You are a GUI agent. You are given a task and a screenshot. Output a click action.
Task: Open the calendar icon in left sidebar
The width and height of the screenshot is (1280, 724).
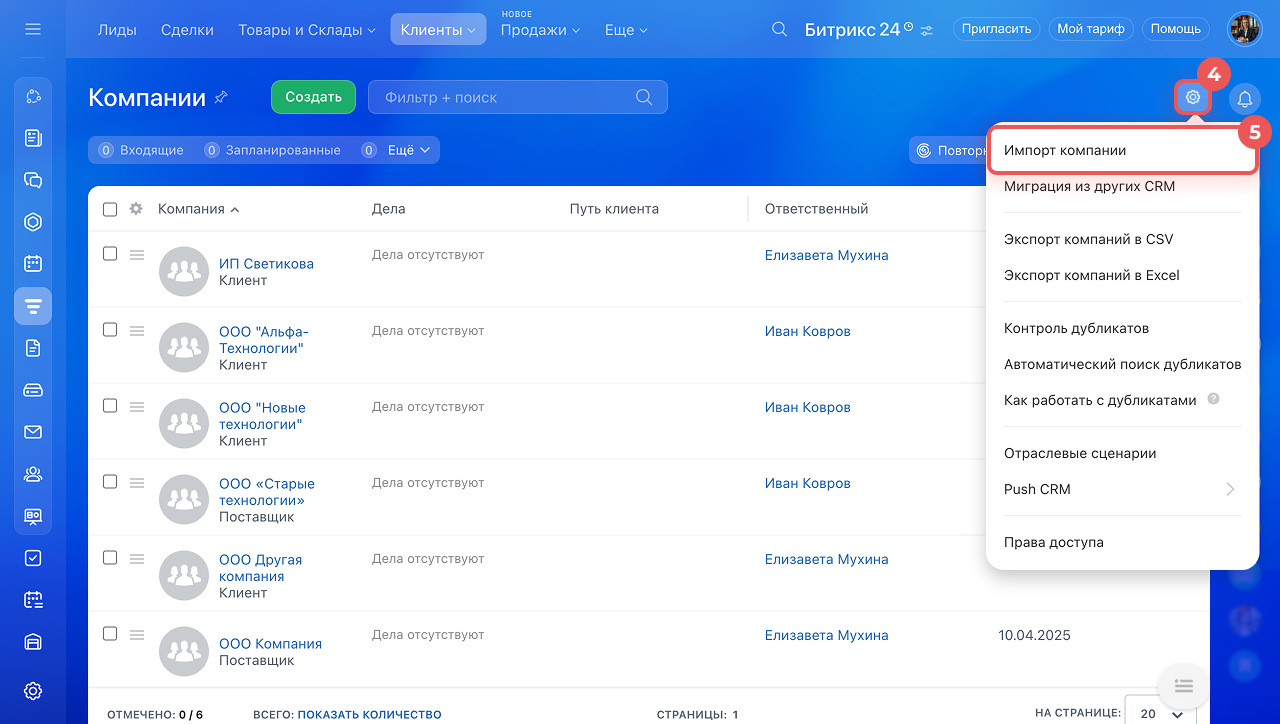(33, 264)
